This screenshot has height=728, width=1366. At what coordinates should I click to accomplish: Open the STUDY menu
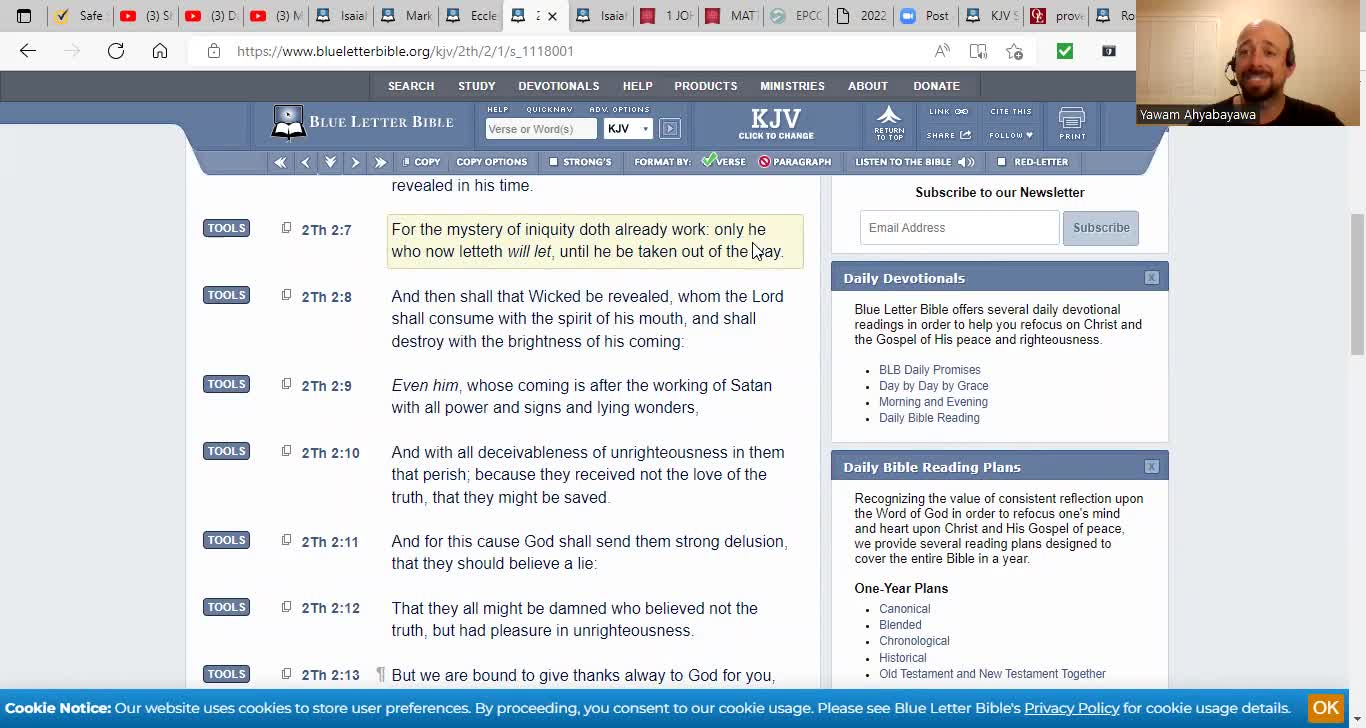click(x=477, y=86)
